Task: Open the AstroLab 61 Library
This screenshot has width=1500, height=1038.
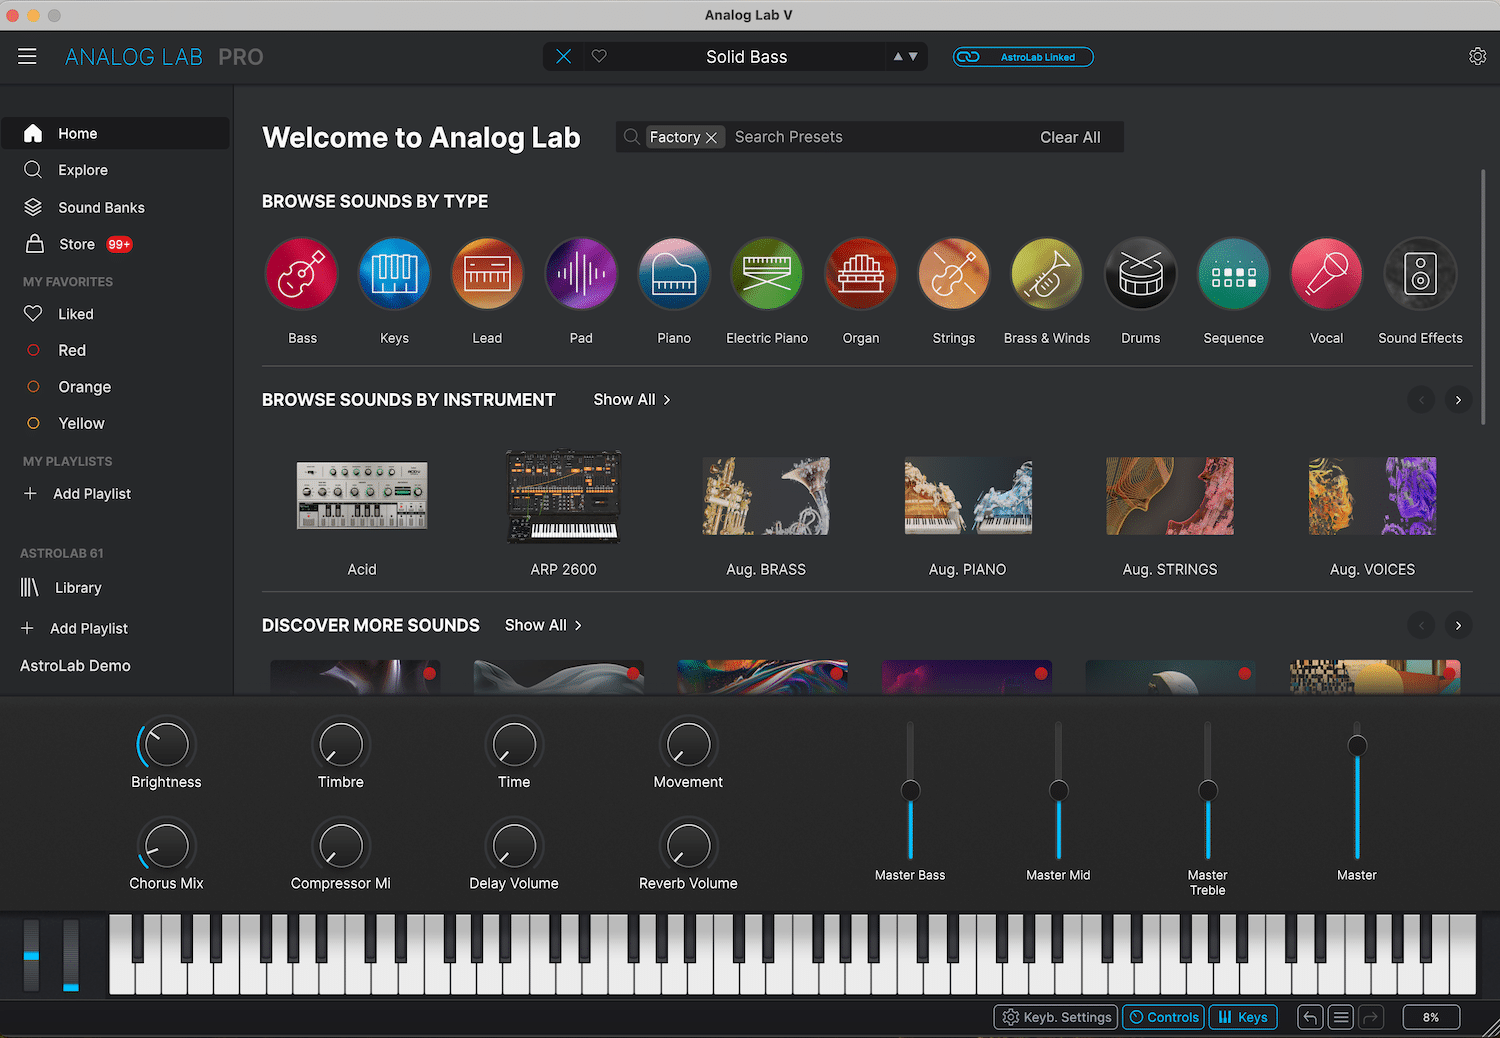Action: (x=62, y=588)
